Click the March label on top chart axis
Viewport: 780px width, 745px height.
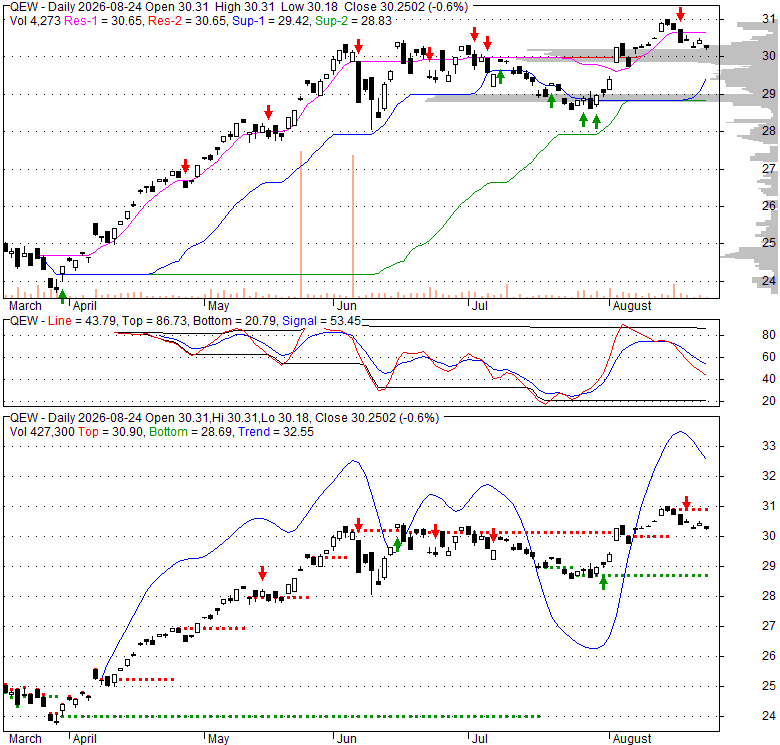point(25,306)
